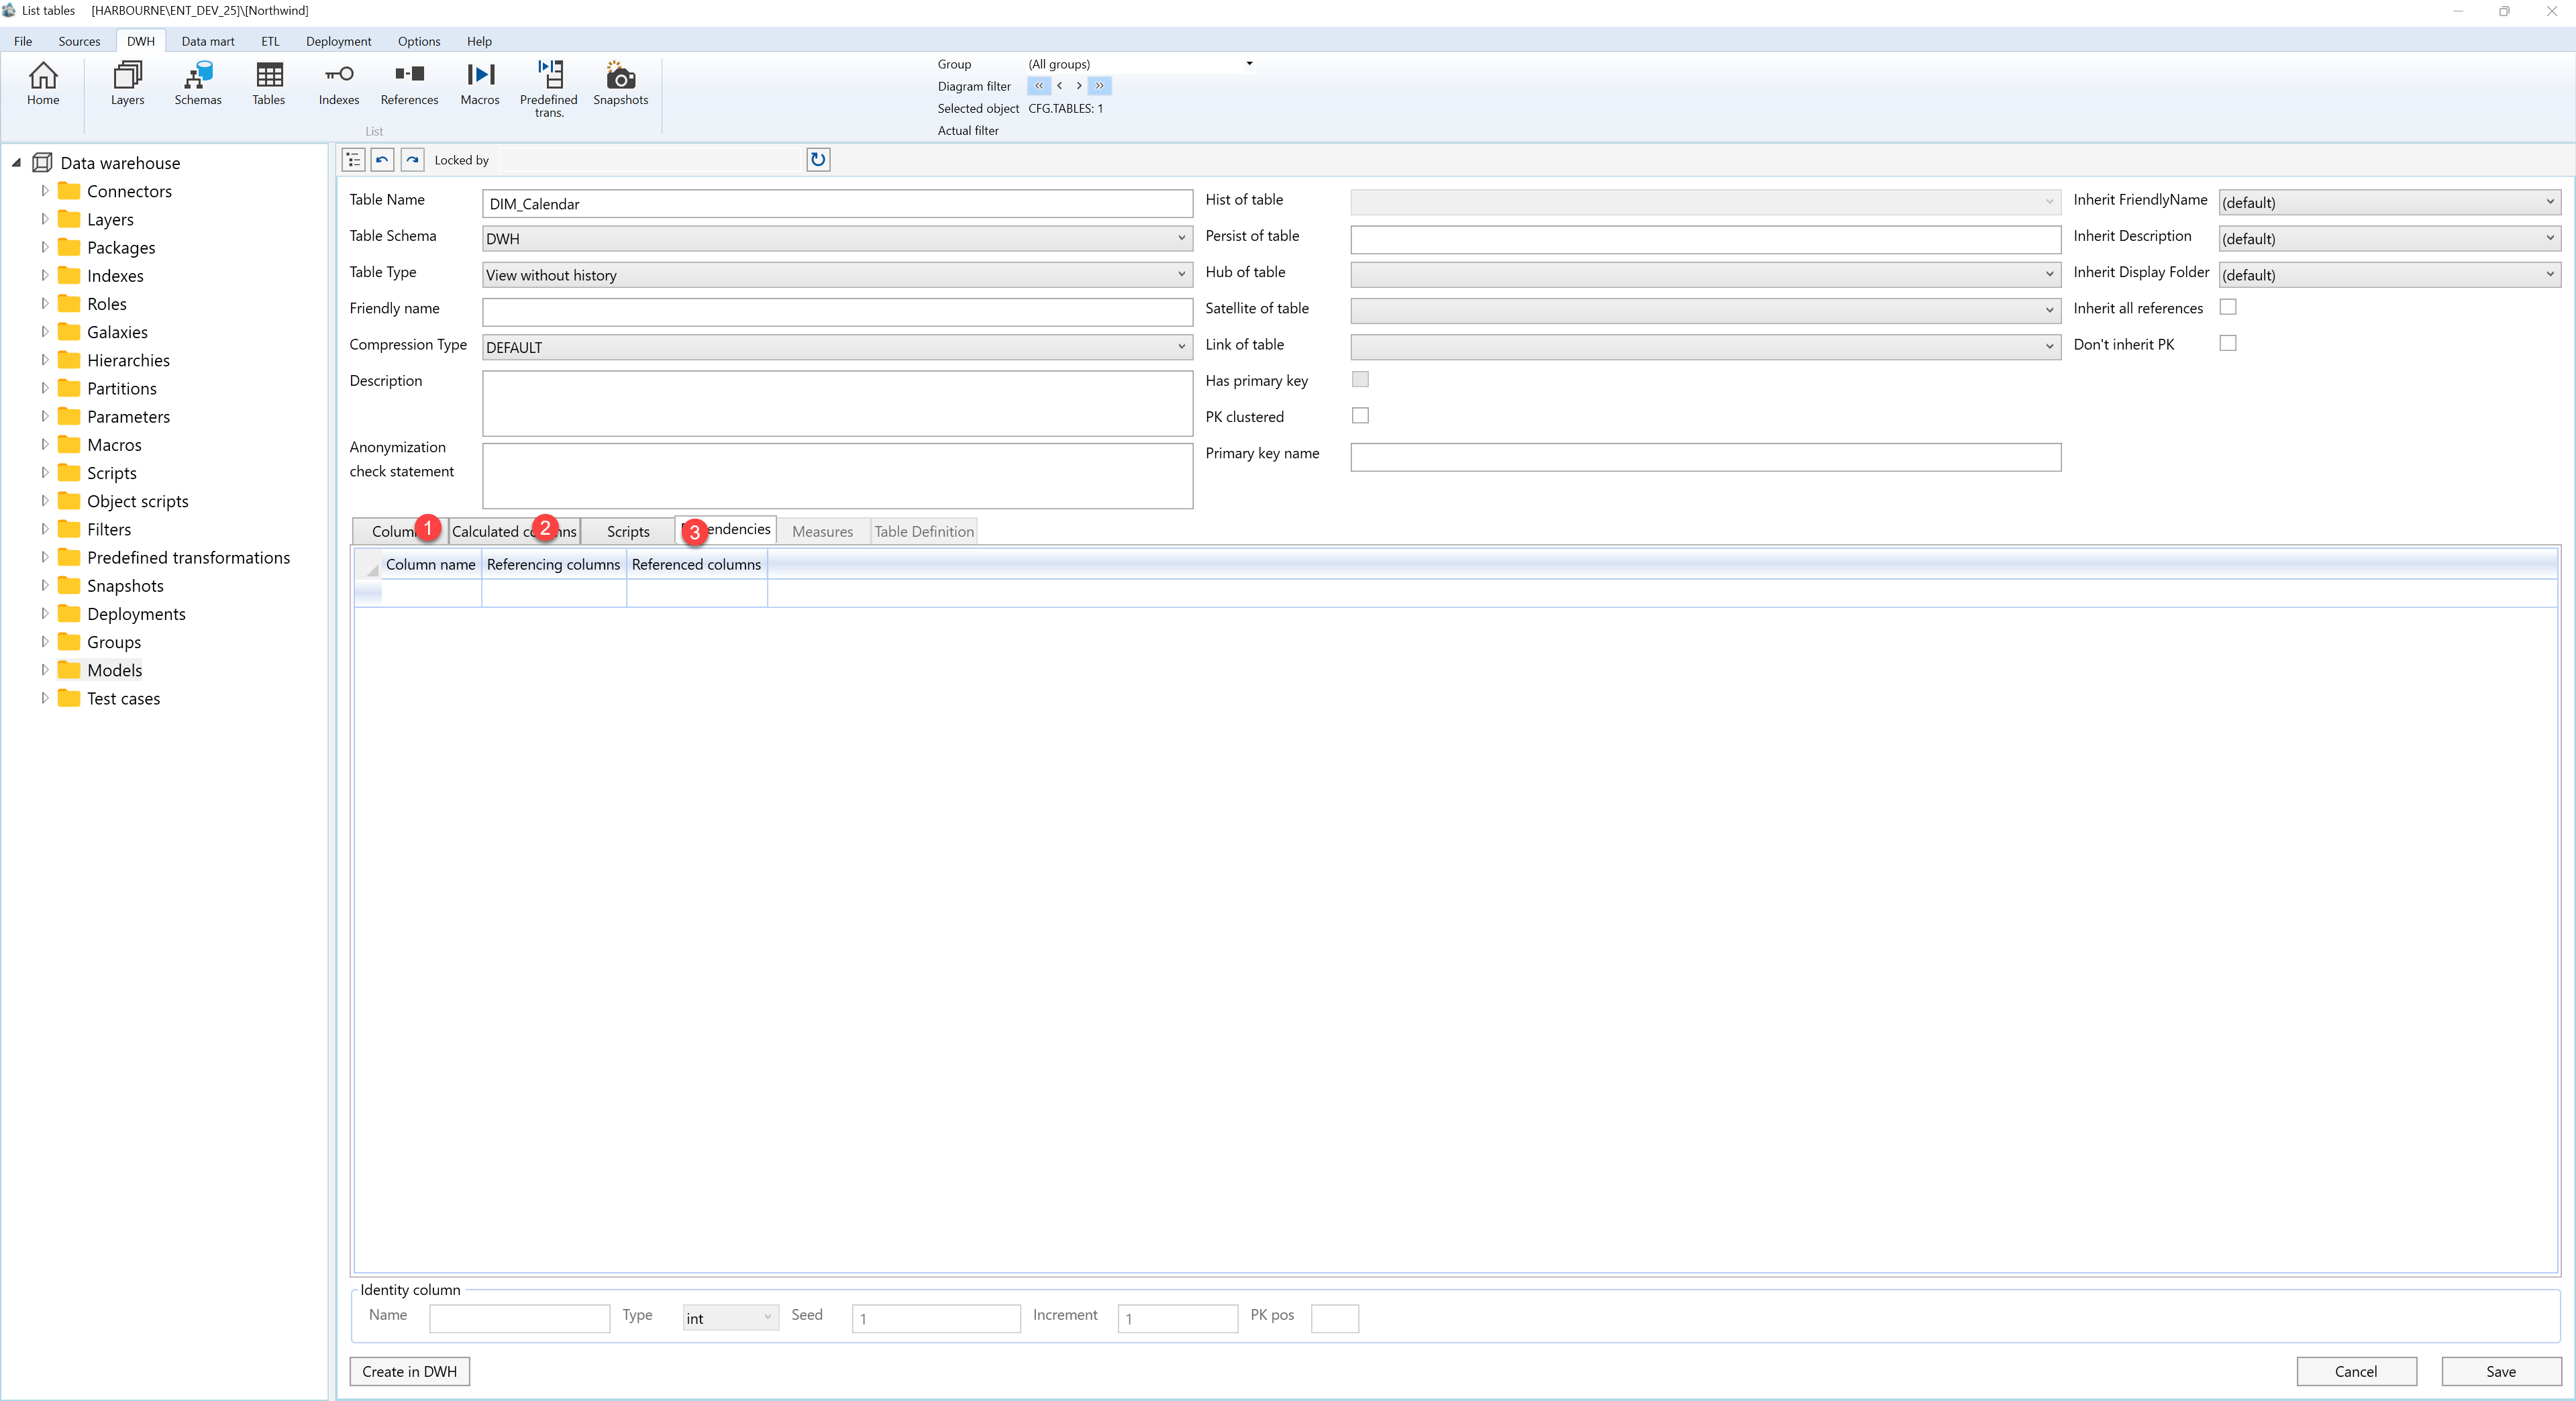
Task: Open the Help menu
Action: click(x=479, y=41)
